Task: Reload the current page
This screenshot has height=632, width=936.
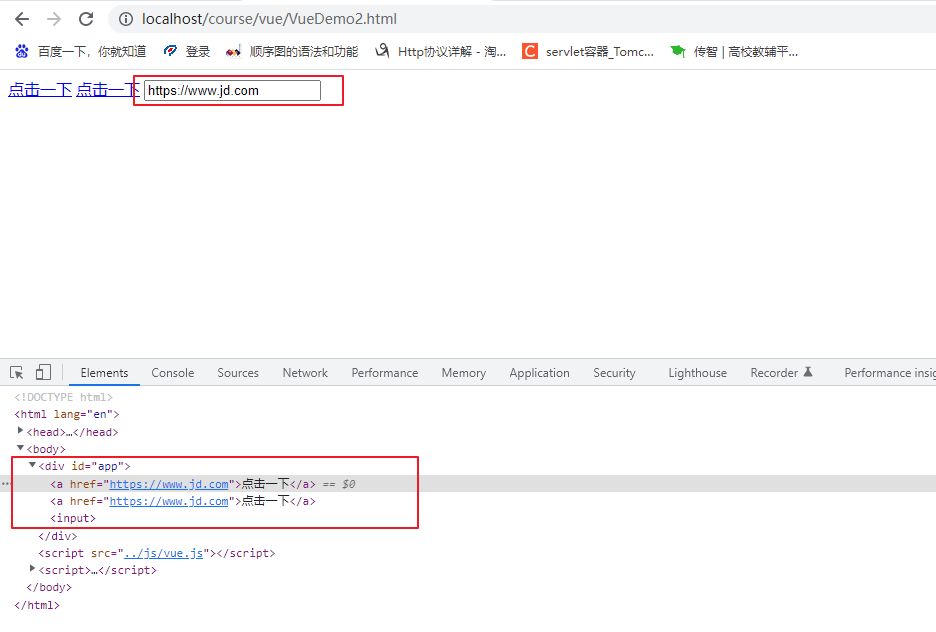Action: click(86, 19)
